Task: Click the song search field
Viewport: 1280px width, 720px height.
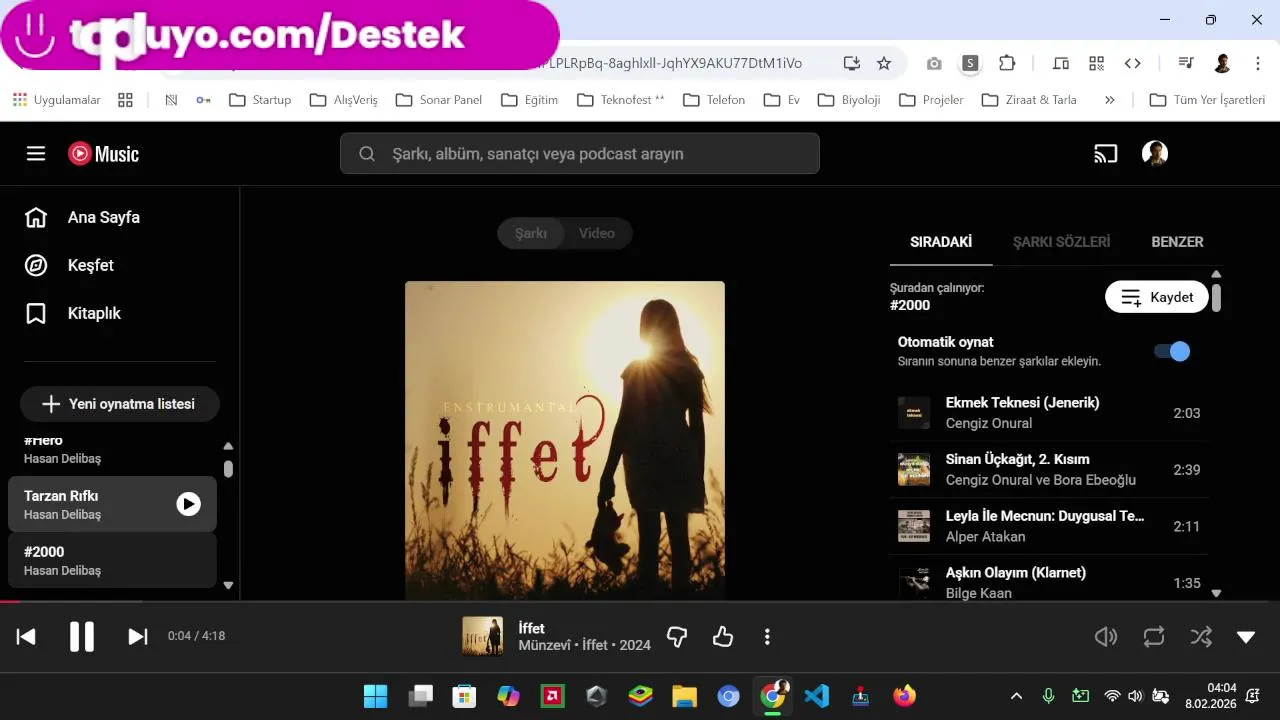Action: coord(580,154)
